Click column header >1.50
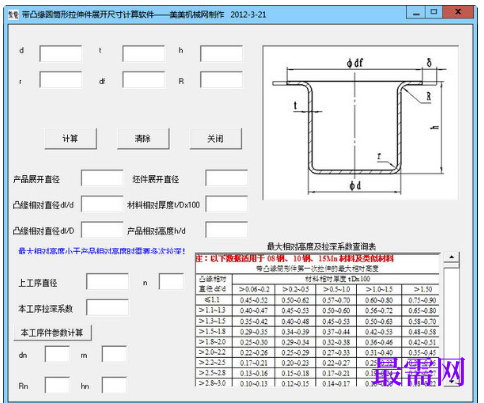Image resolution: width=484 pixels, height=403 pixels. [x=422, y=289]
